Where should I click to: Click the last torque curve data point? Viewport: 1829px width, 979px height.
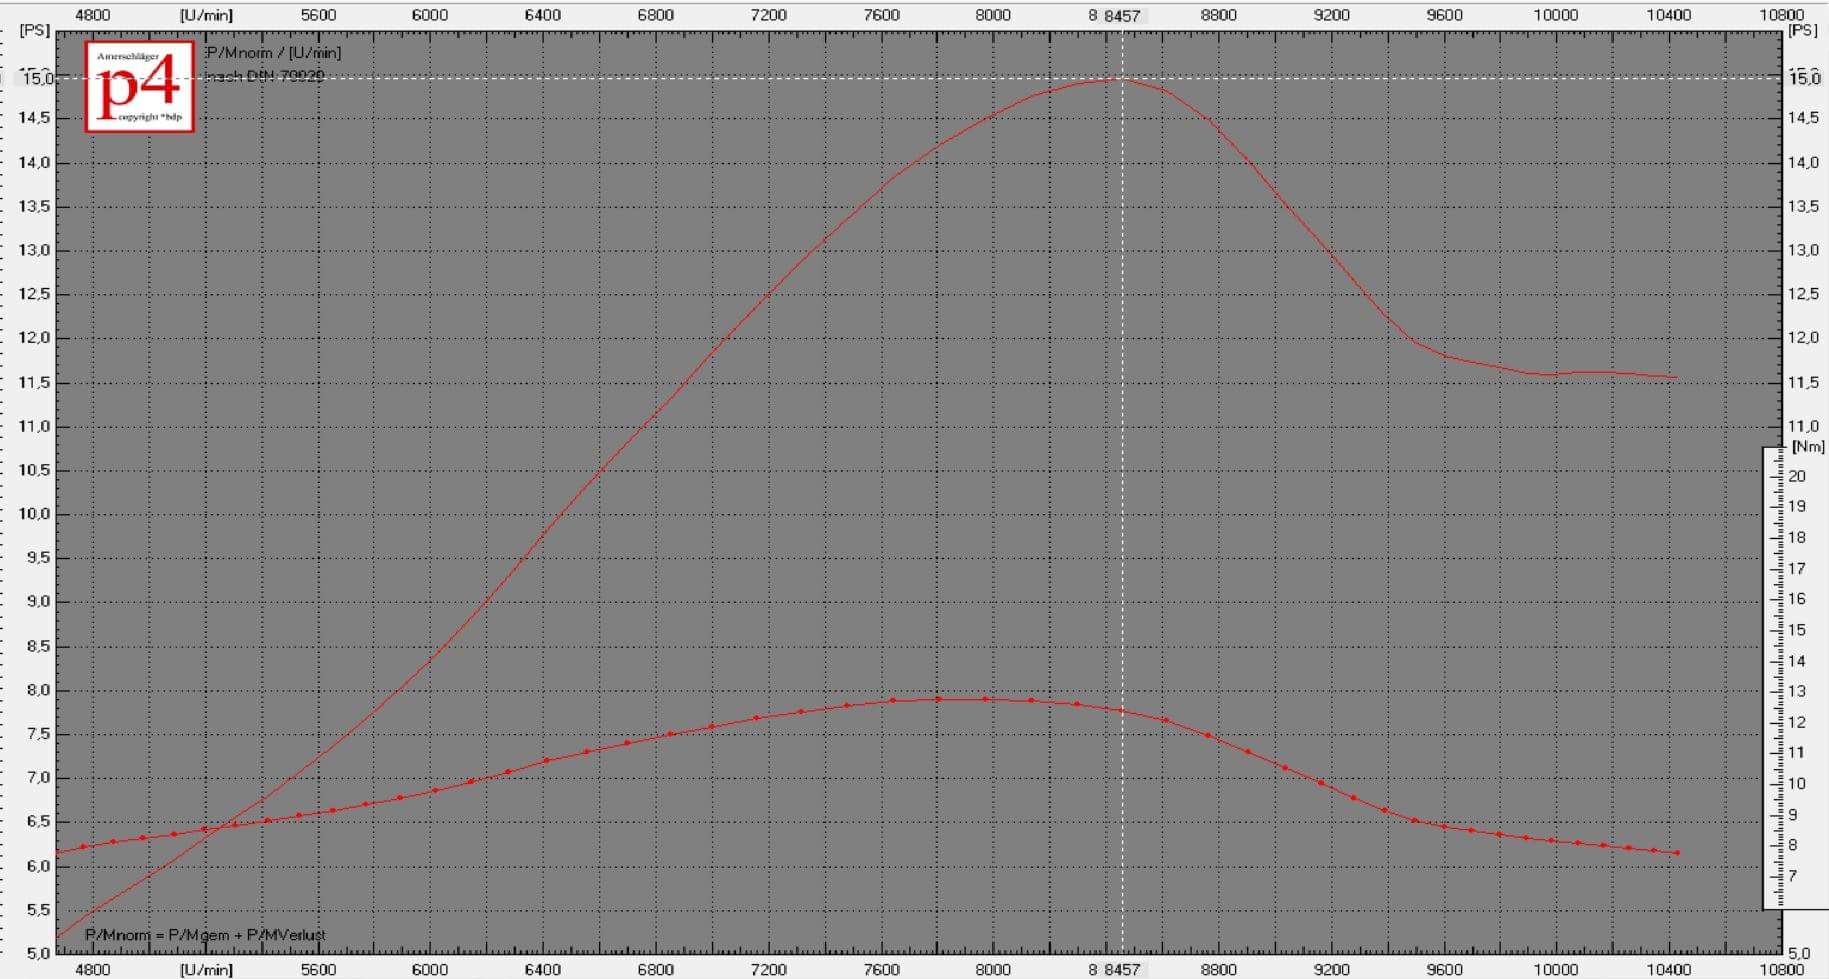tap(1677, 853)
